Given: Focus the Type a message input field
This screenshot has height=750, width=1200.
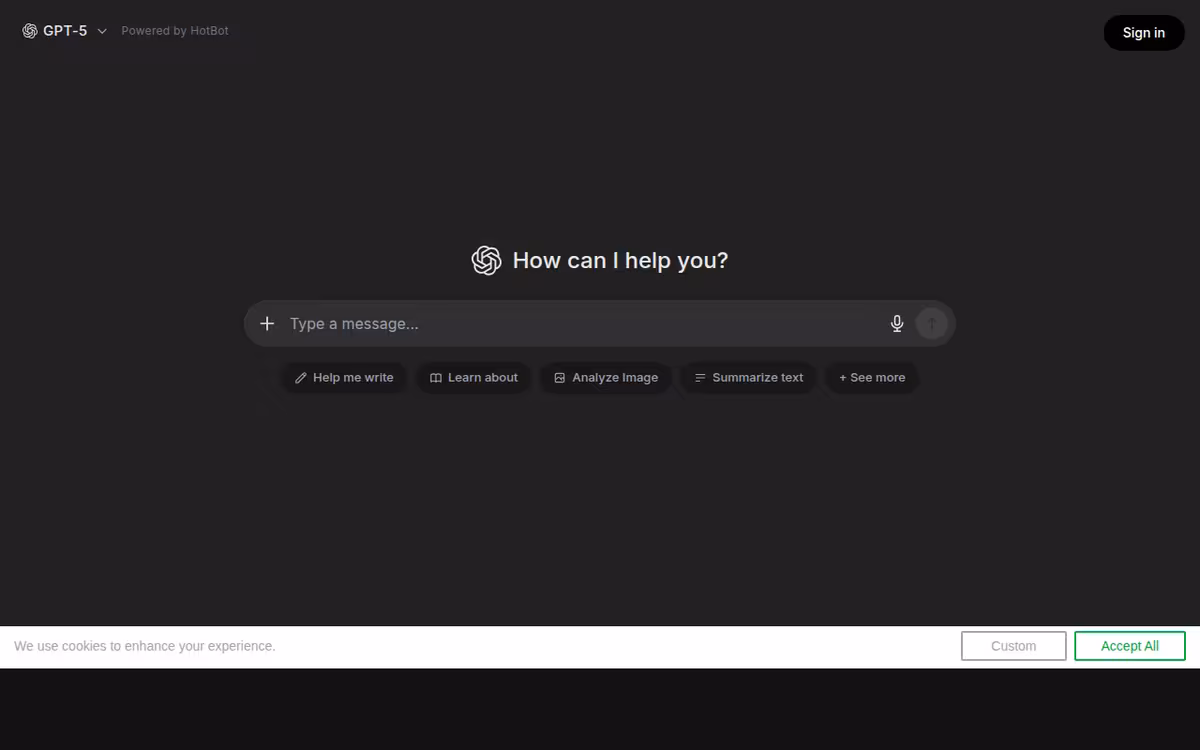Looking at the screenshot, I should click(583, 324).
